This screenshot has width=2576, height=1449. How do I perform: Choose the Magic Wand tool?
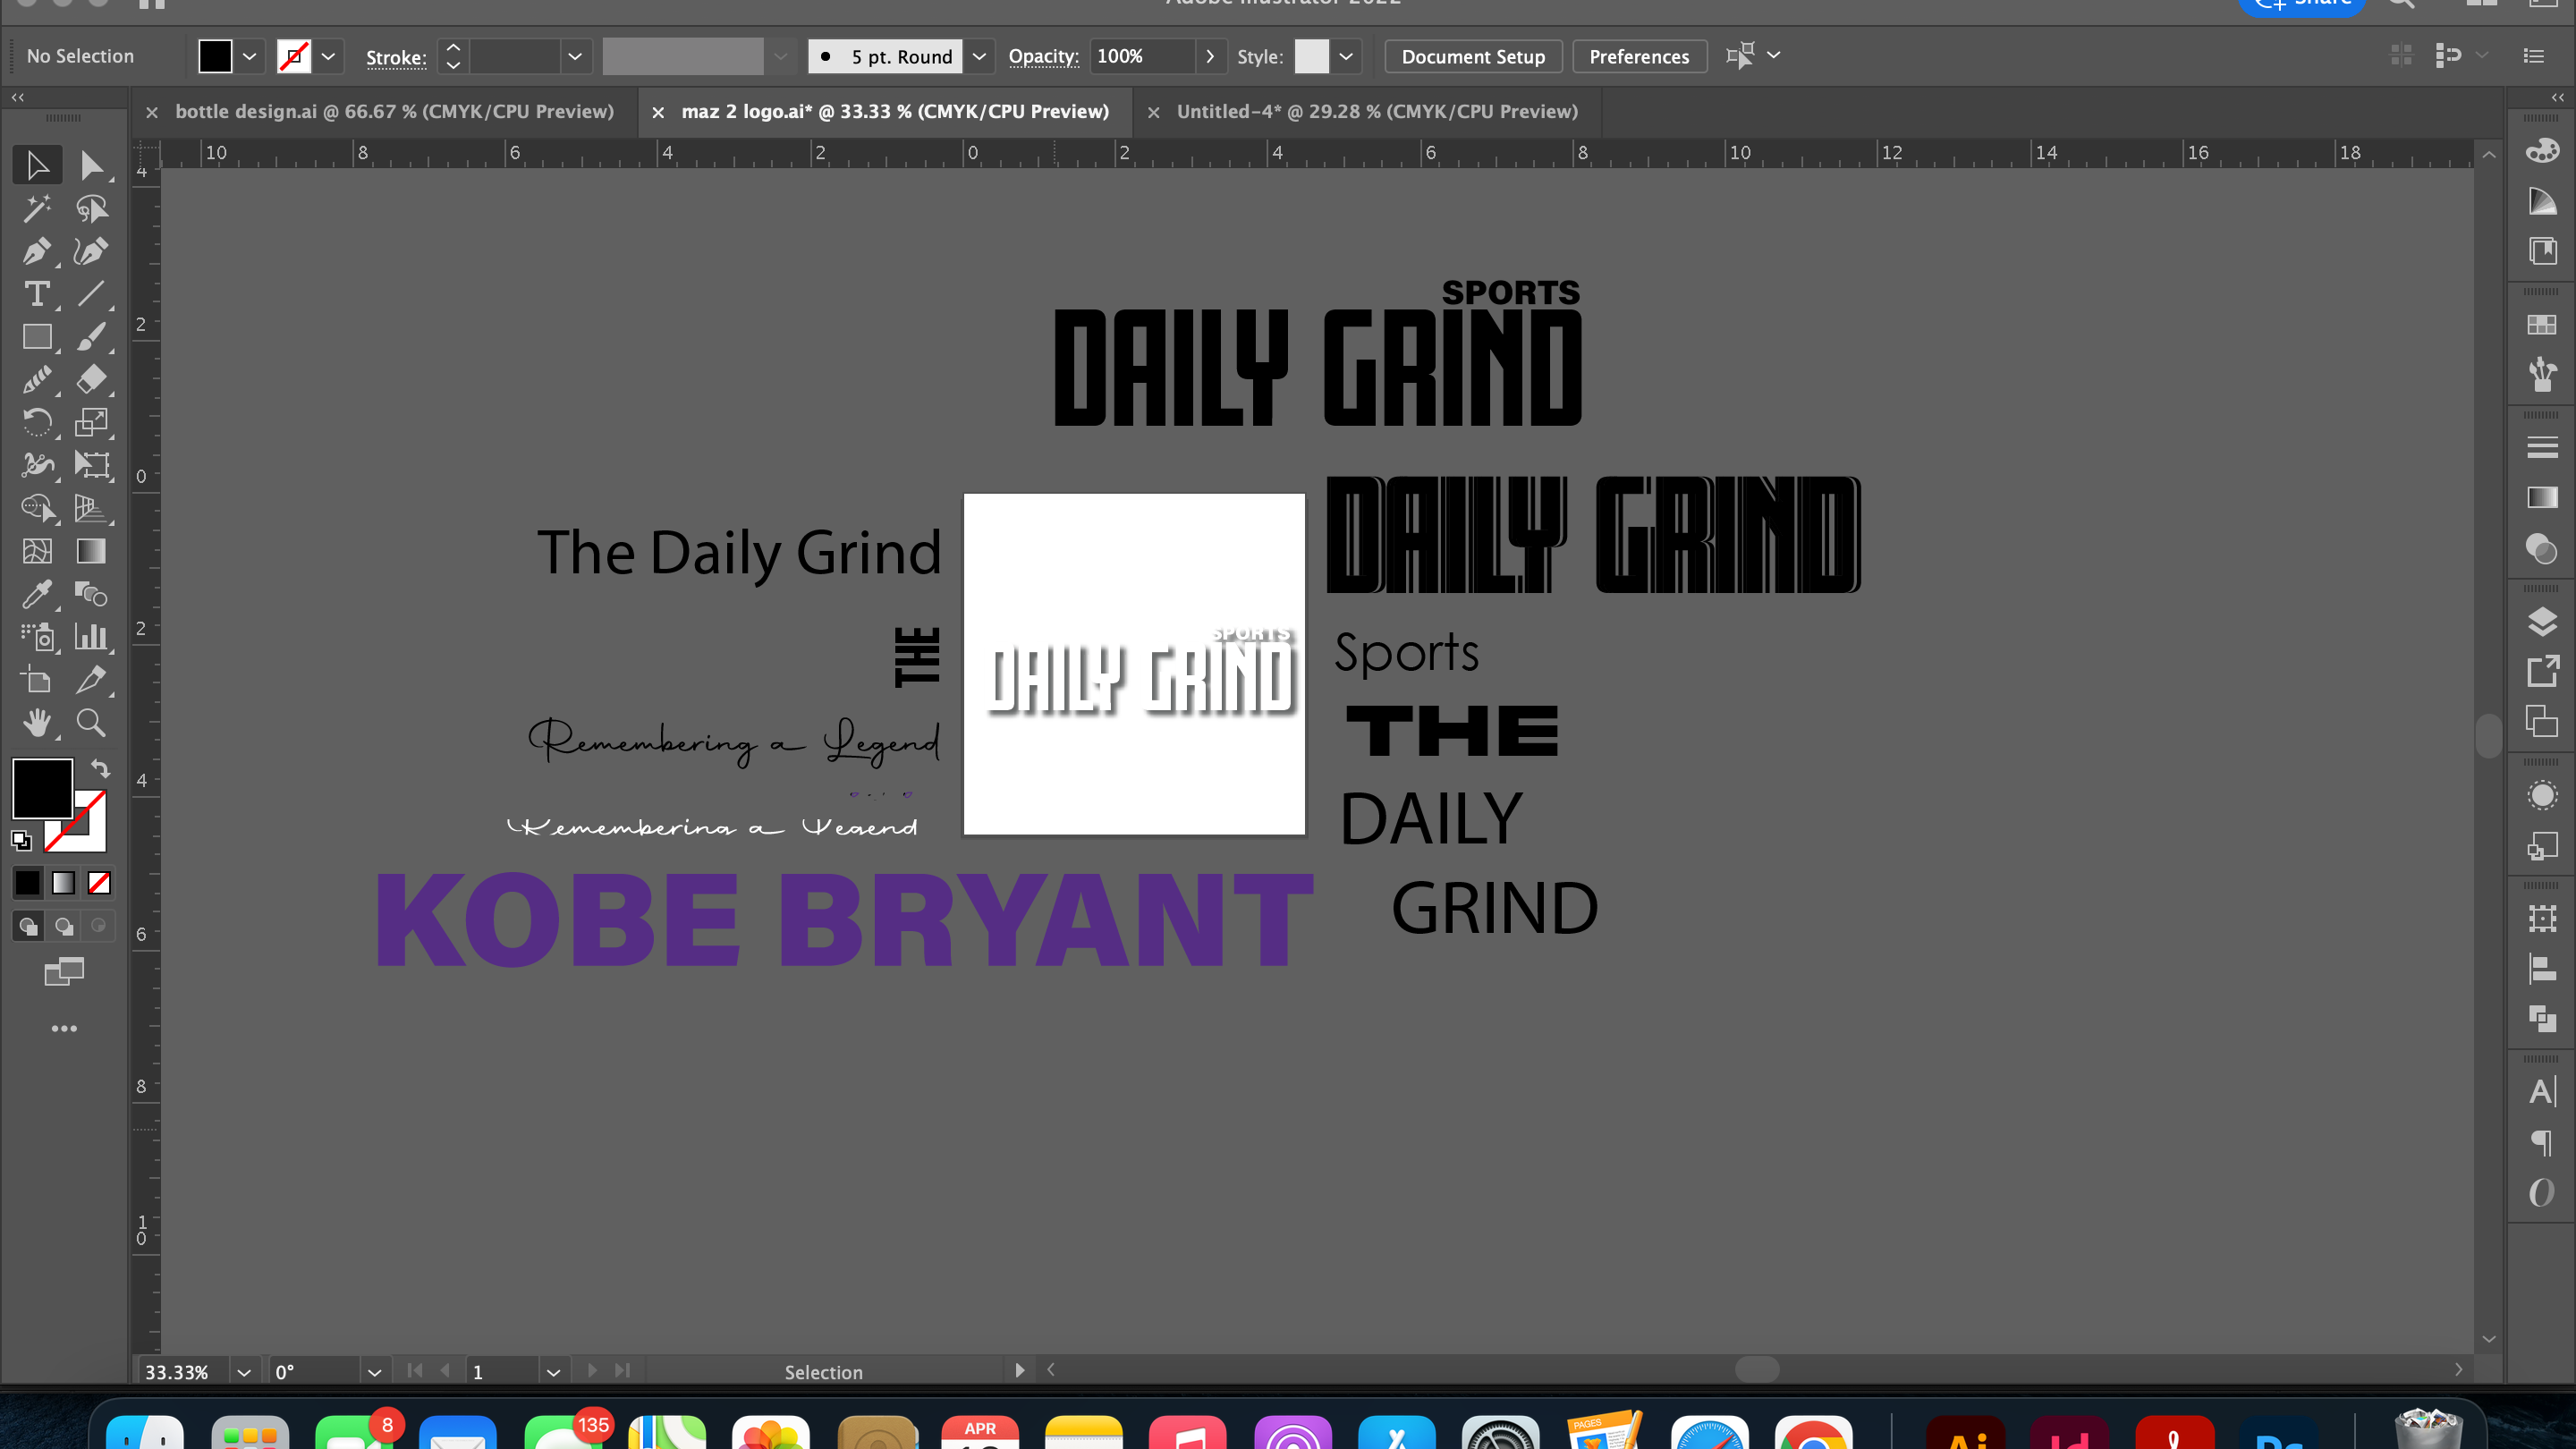point(37,208)
